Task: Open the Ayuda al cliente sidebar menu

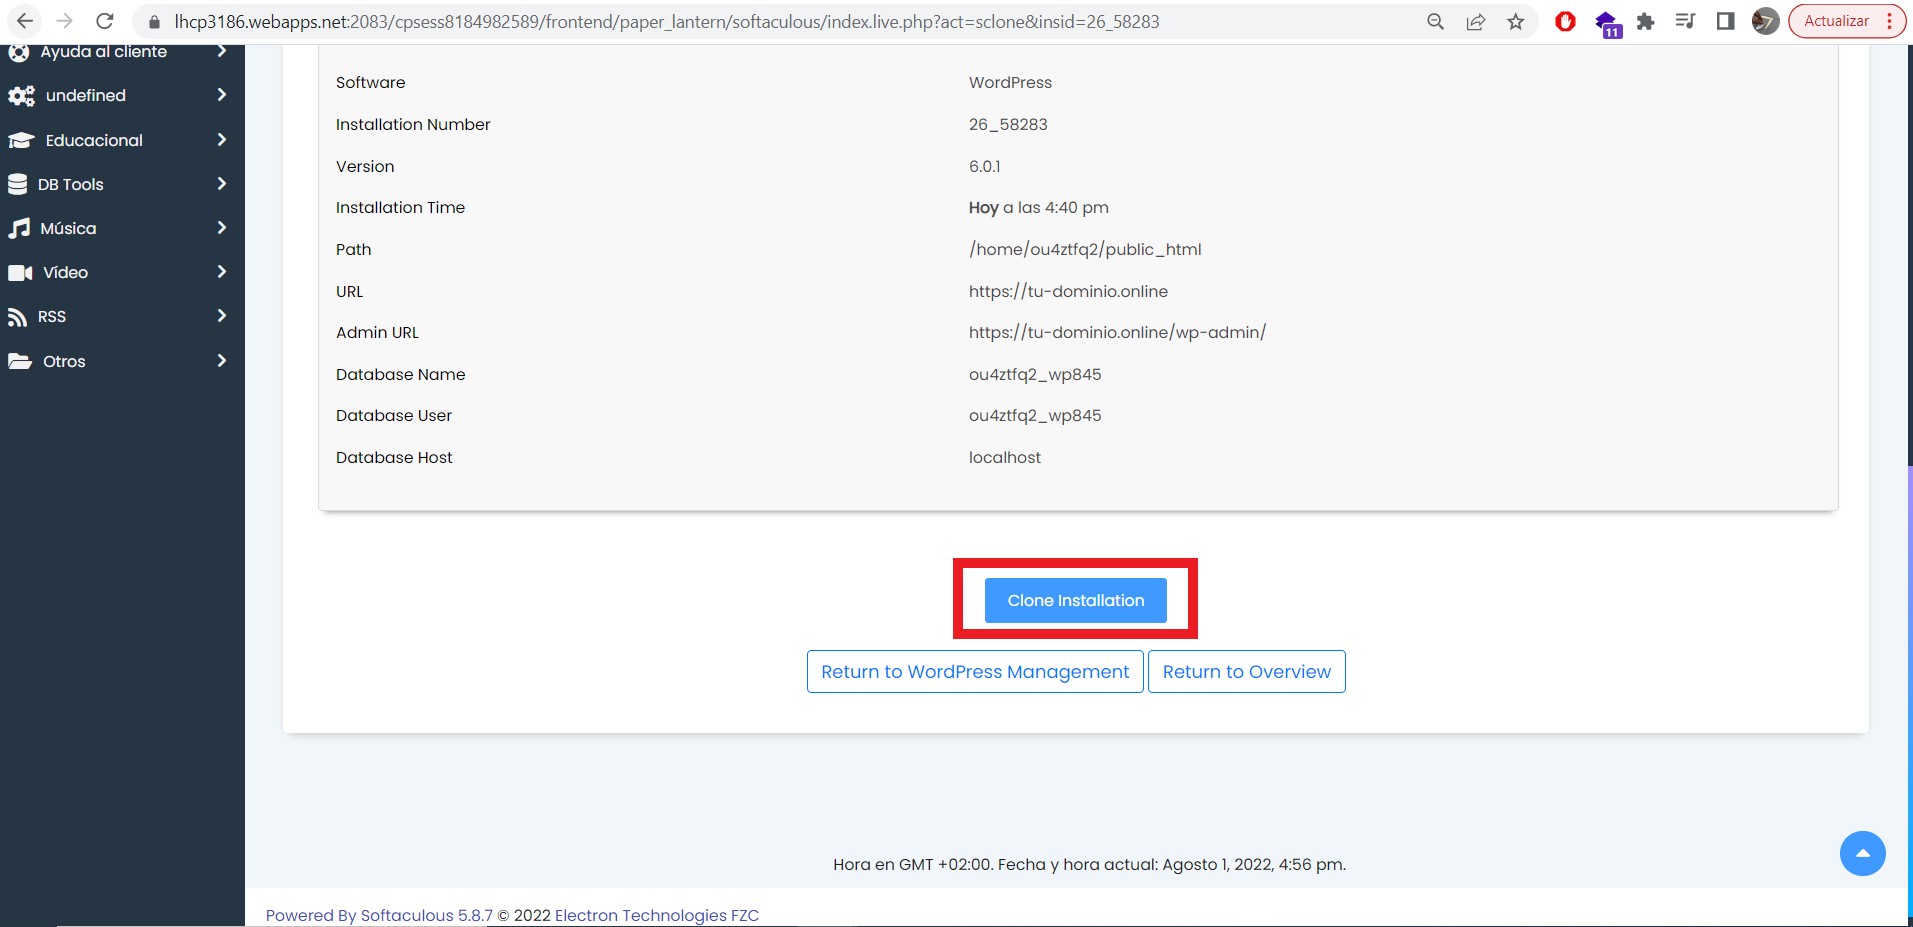Action: [x=122, y=52]
